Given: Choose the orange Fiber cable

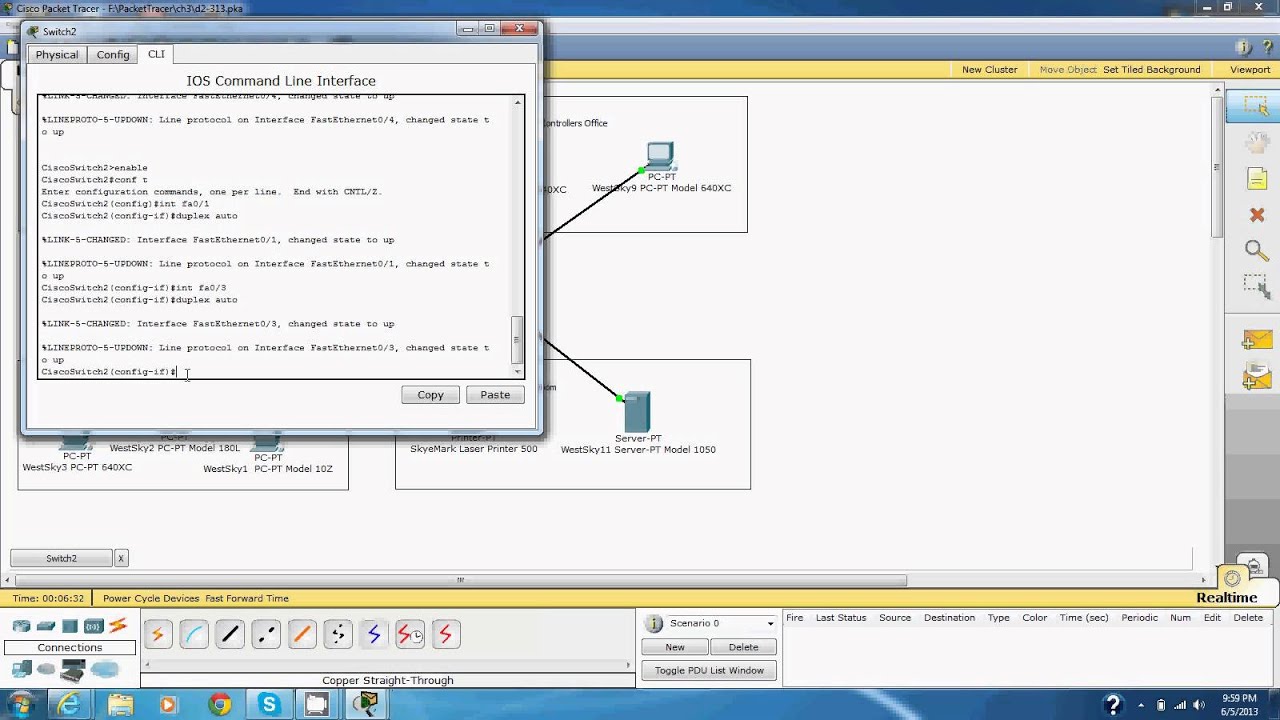Looking at the screenshot, I should pos(302,634).
